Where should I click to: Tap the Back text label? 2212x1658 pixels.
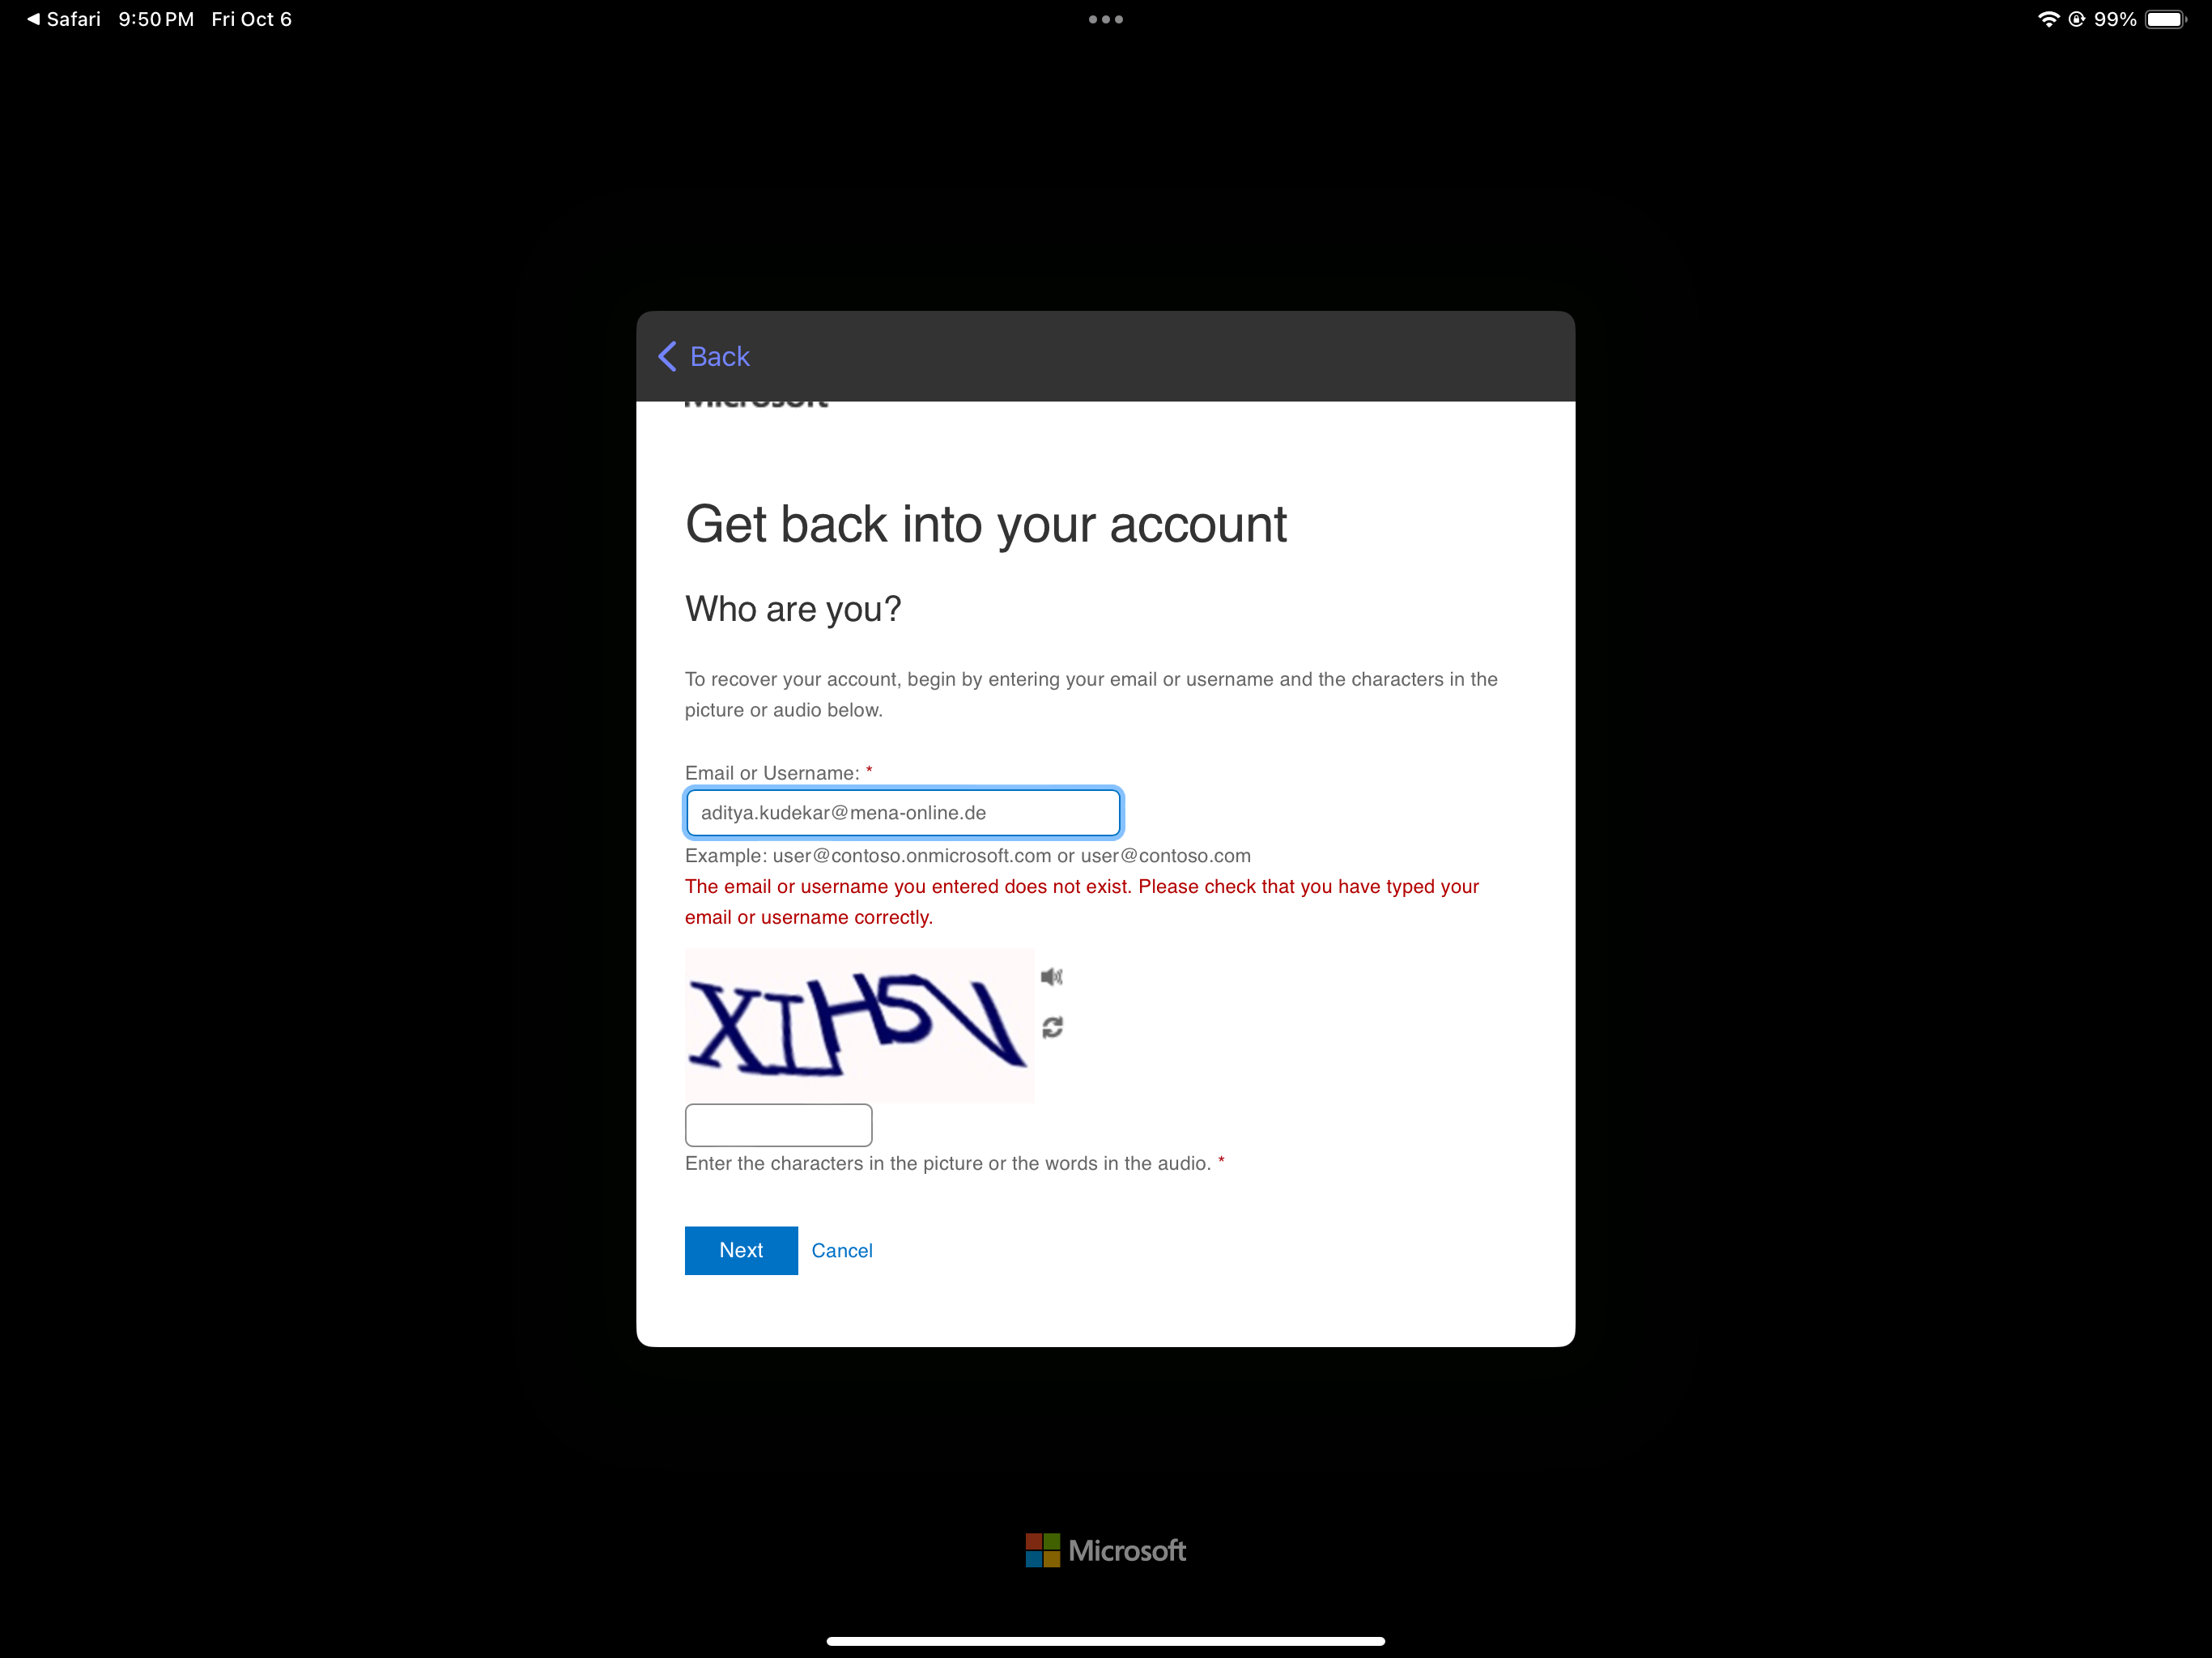(x=719, y=356)
